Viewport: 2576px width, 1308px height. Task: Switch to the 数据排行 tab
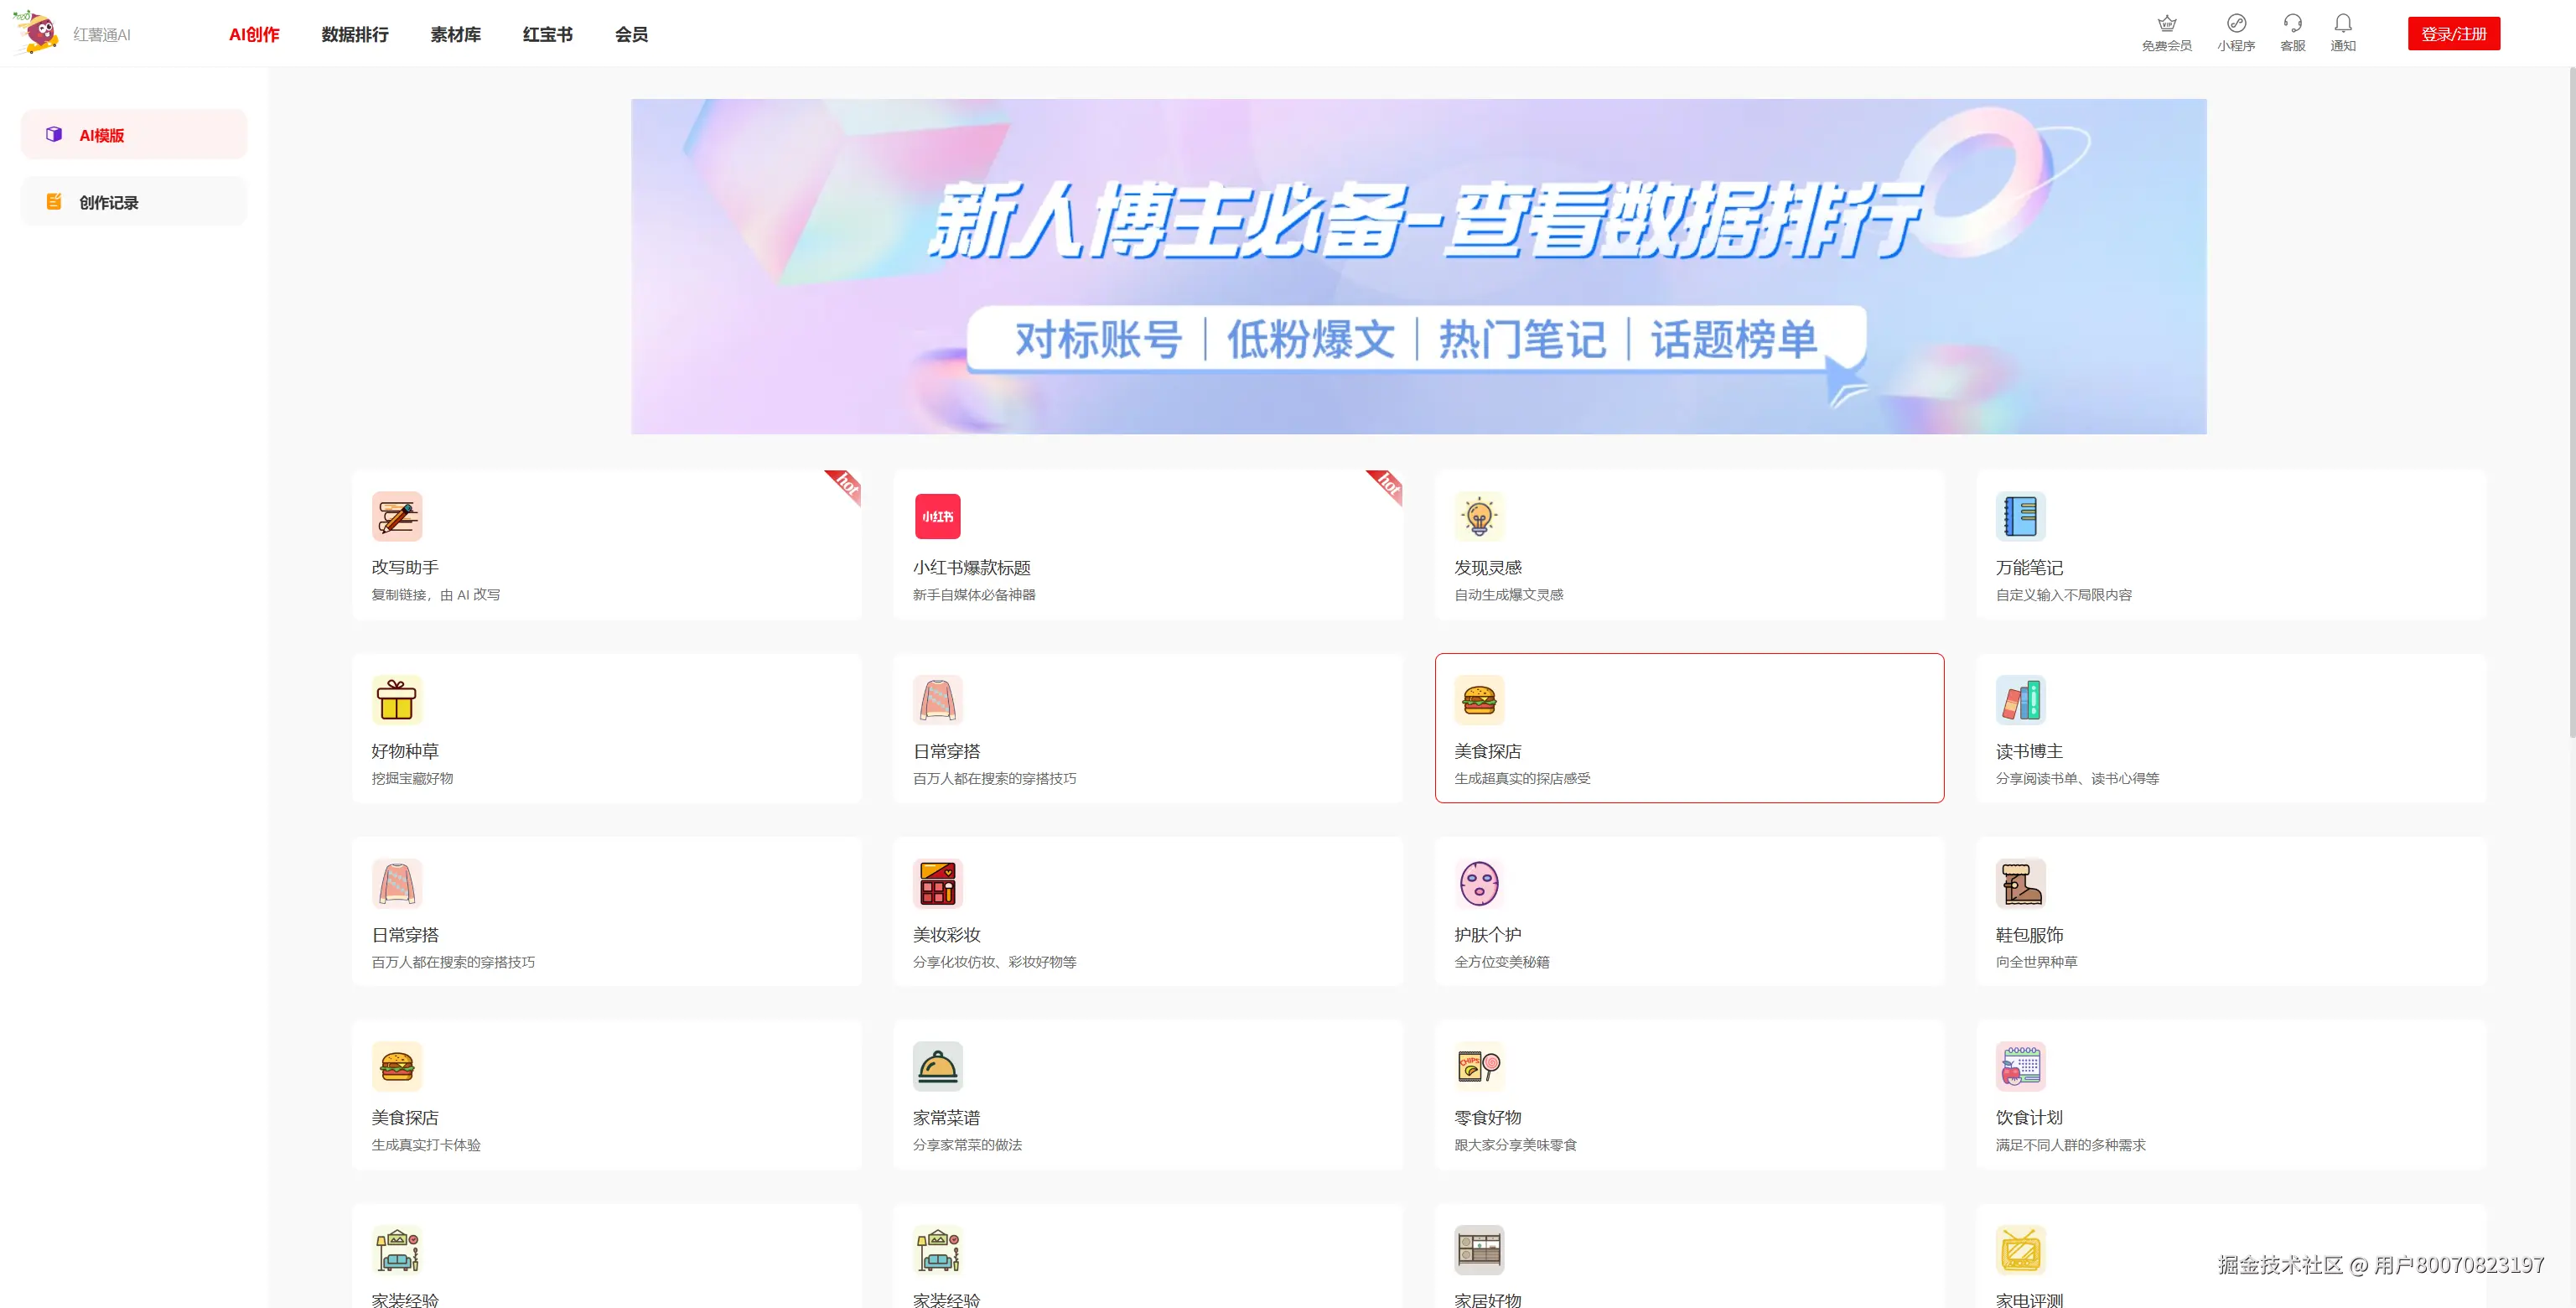click(x=355, y=33)
